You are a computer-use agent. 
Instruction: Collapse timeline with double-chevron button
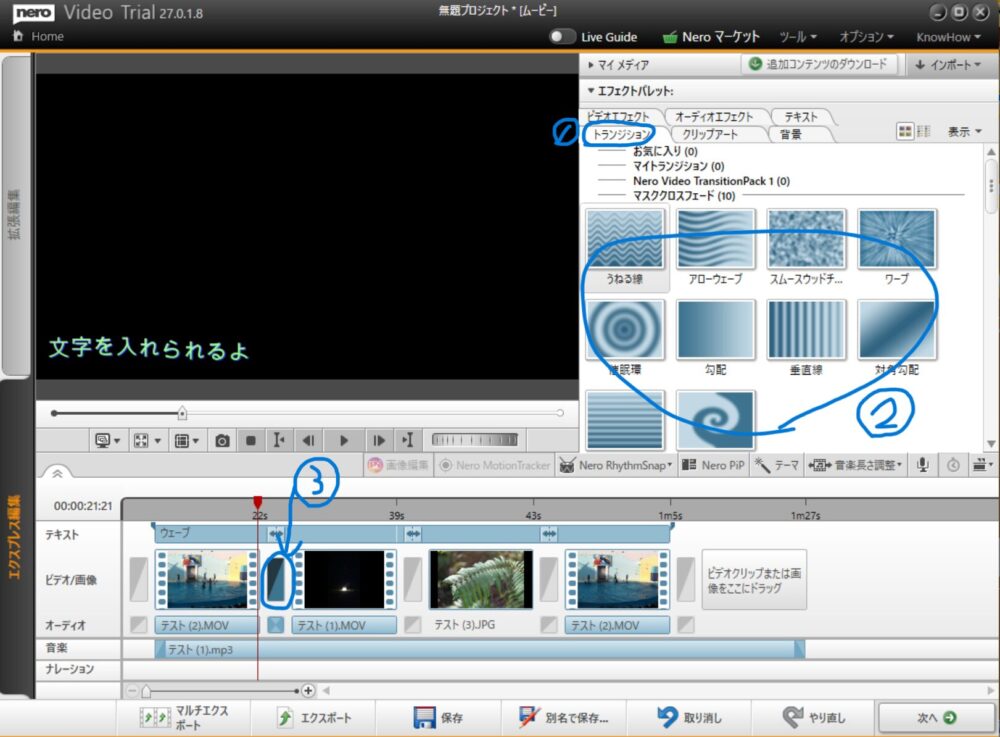click(x=57, y=473)
